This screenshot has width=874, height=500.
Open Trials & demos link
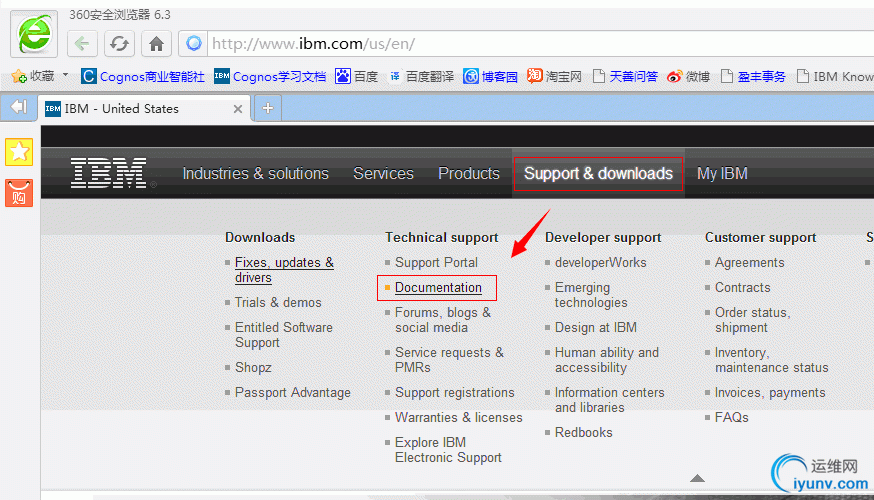(278, 302)
